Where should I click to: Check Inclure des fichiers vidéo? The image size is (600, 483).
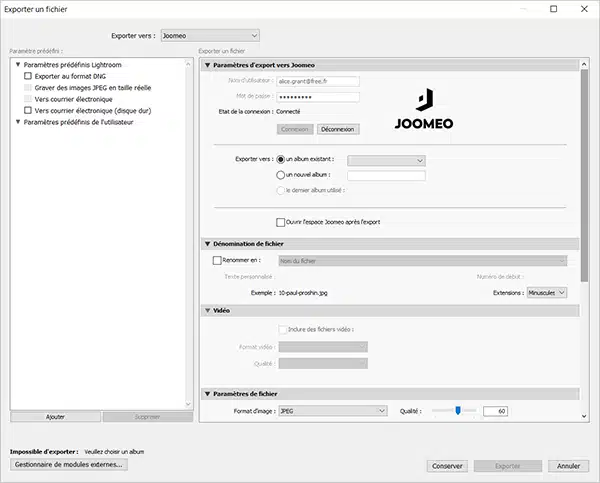click(x=282, y=329)
